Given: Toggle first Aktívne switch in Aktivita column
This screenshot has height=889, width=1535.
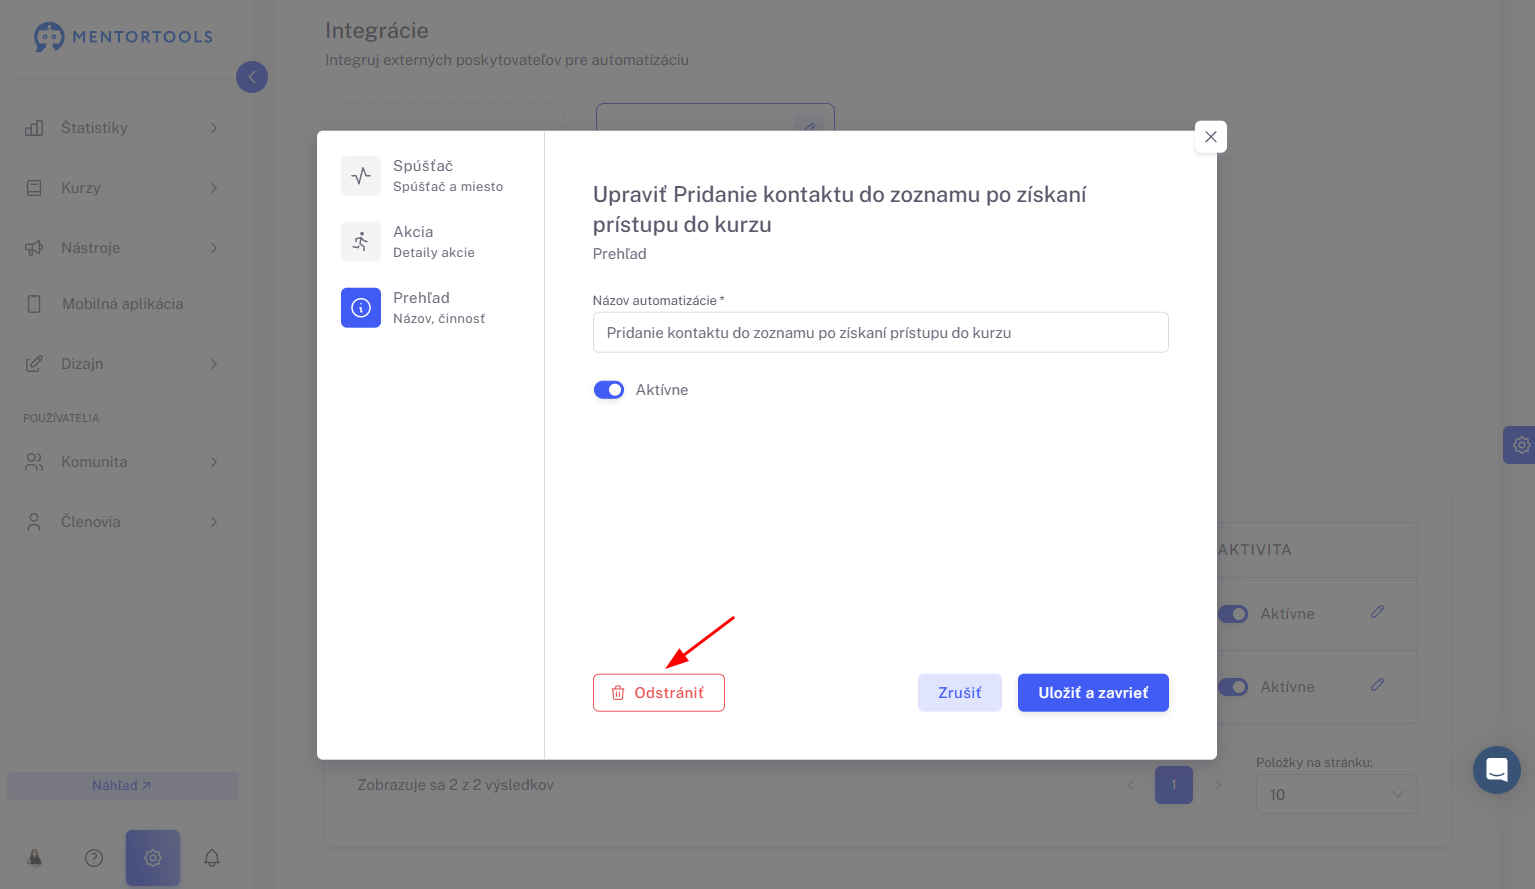Looking at the screenshot, I should point(1233,614).
